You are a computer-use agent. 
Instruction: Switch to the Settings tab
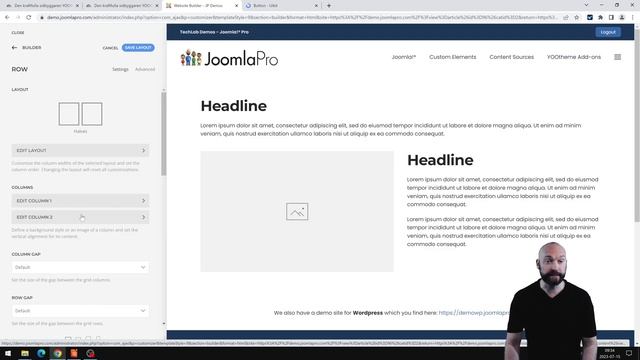tap(120, 69)
